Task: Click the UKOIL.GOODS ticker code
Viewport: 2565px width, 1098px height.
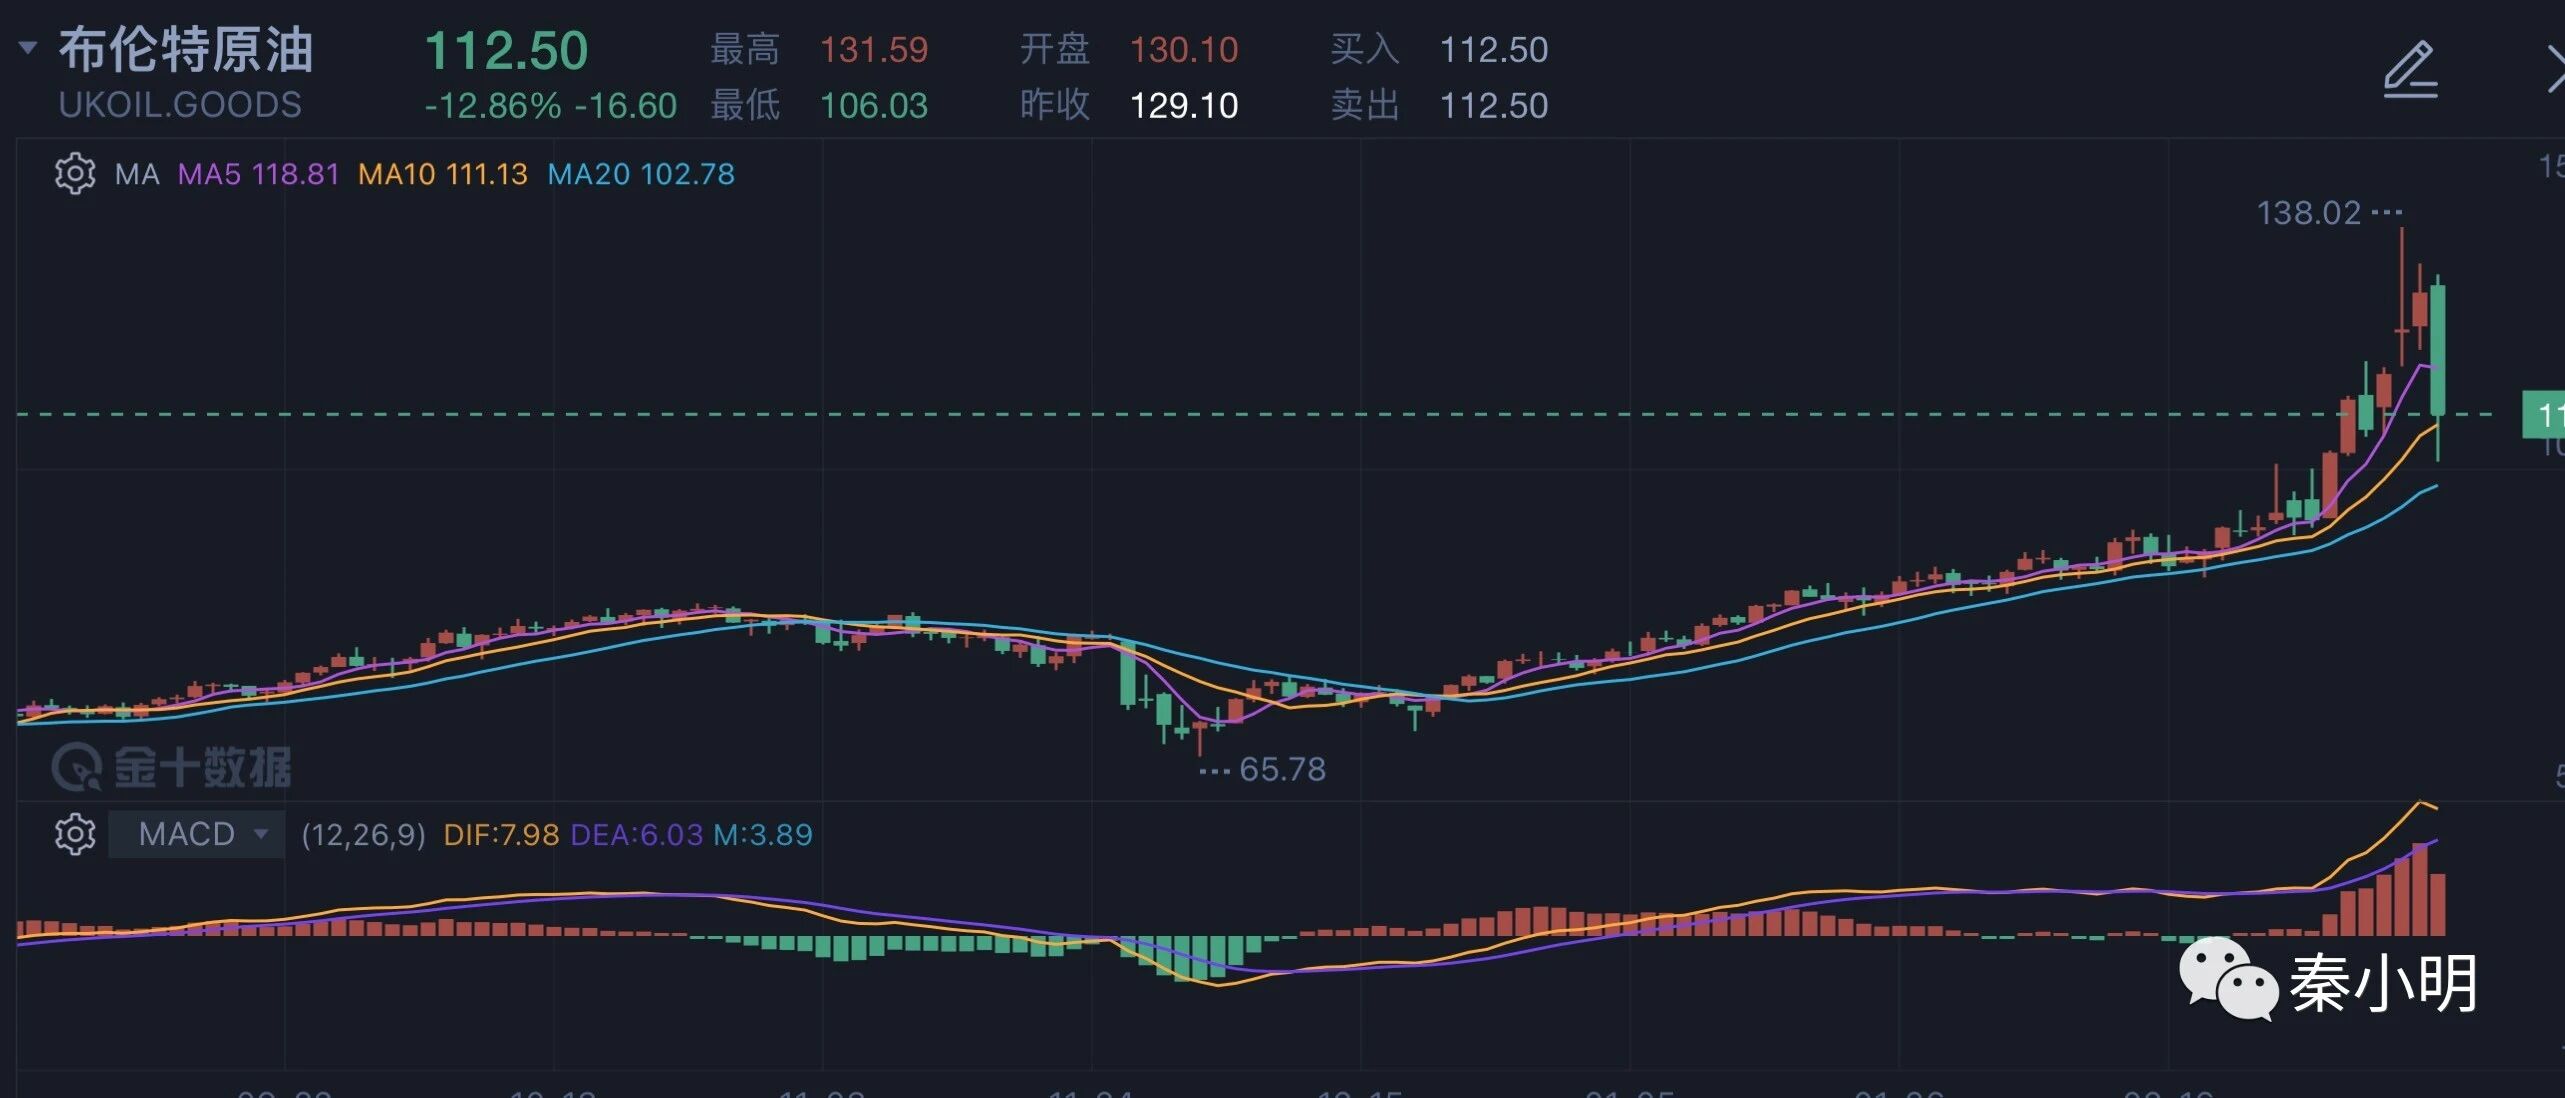Action: point(180,105)
